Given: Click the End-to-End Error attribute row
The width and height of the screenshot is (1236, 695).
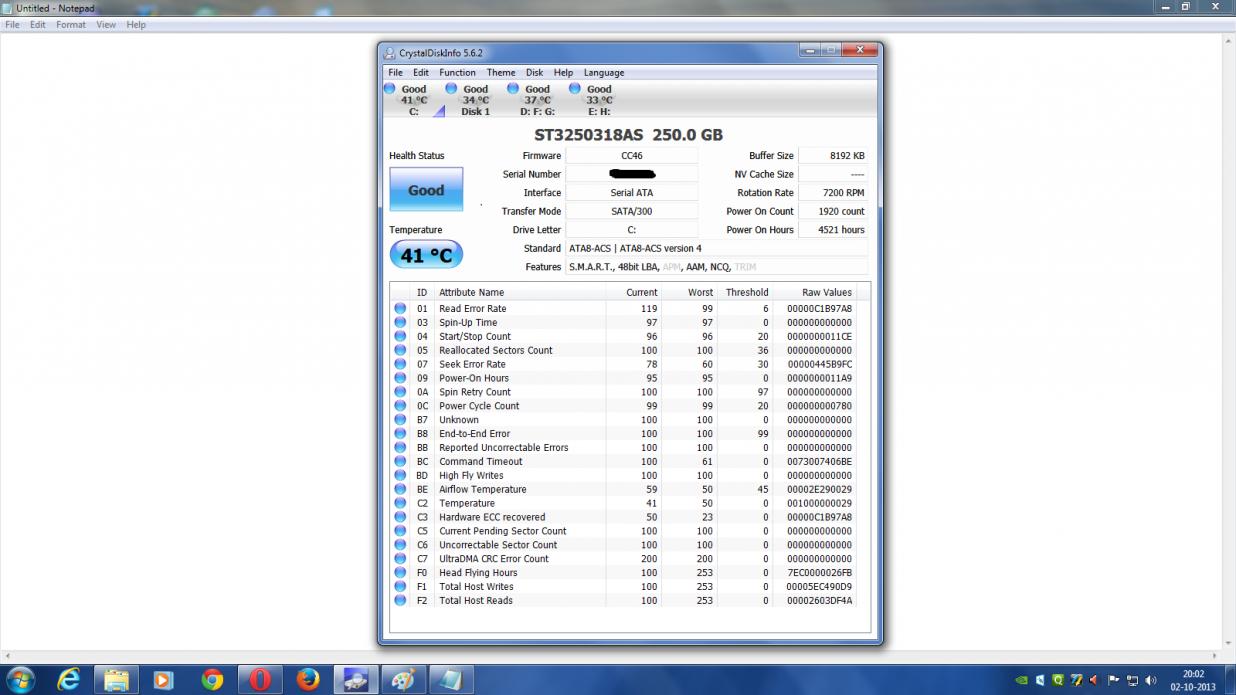Looking at the screenshot, I should (625, 434).
